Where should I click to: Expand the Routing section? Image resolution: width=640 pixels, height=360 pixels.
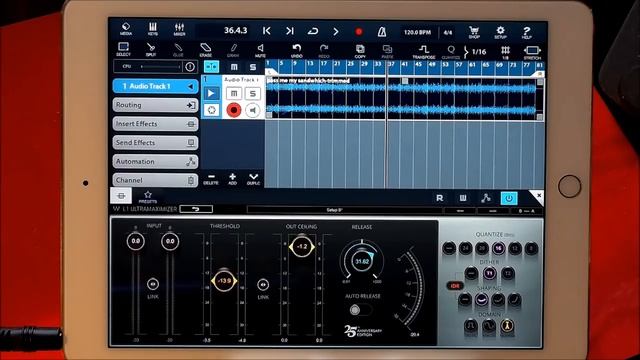tap(156, 105)
